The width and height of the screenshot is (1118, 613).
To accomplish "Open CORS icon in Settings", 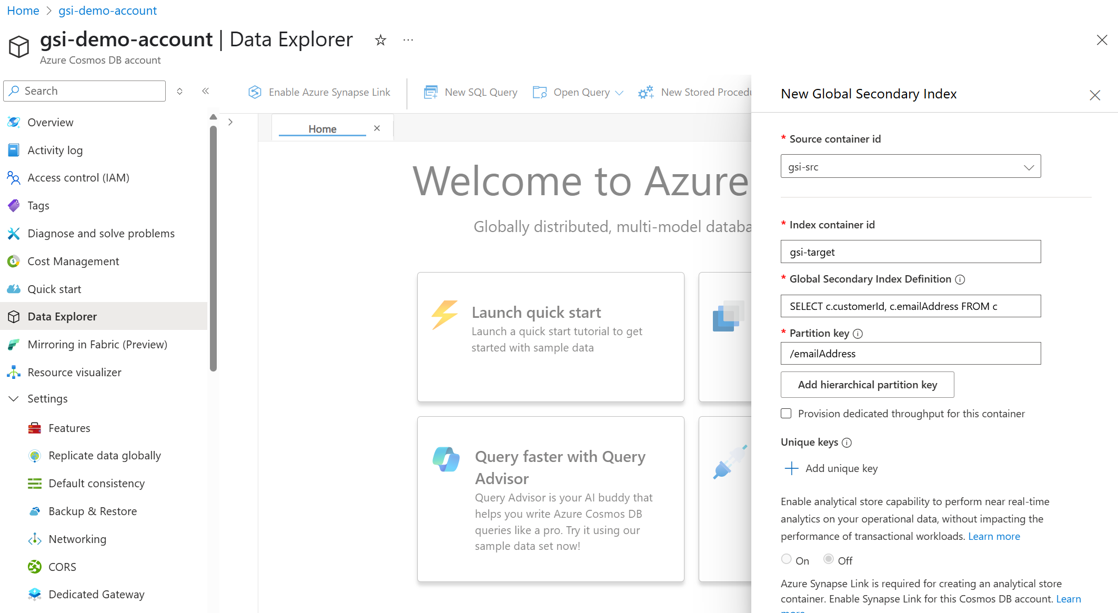I will coord(34,567).
